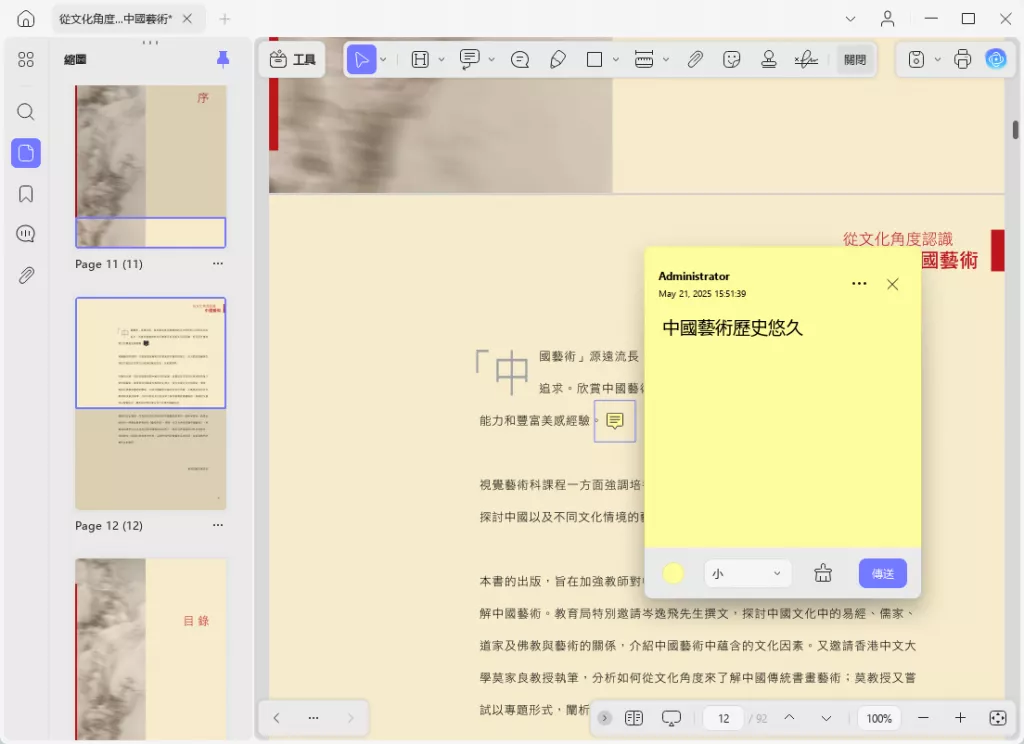Open the signature tool
Image resolution: width=1024 pixels, height=744 pixels.
point(806,60)
